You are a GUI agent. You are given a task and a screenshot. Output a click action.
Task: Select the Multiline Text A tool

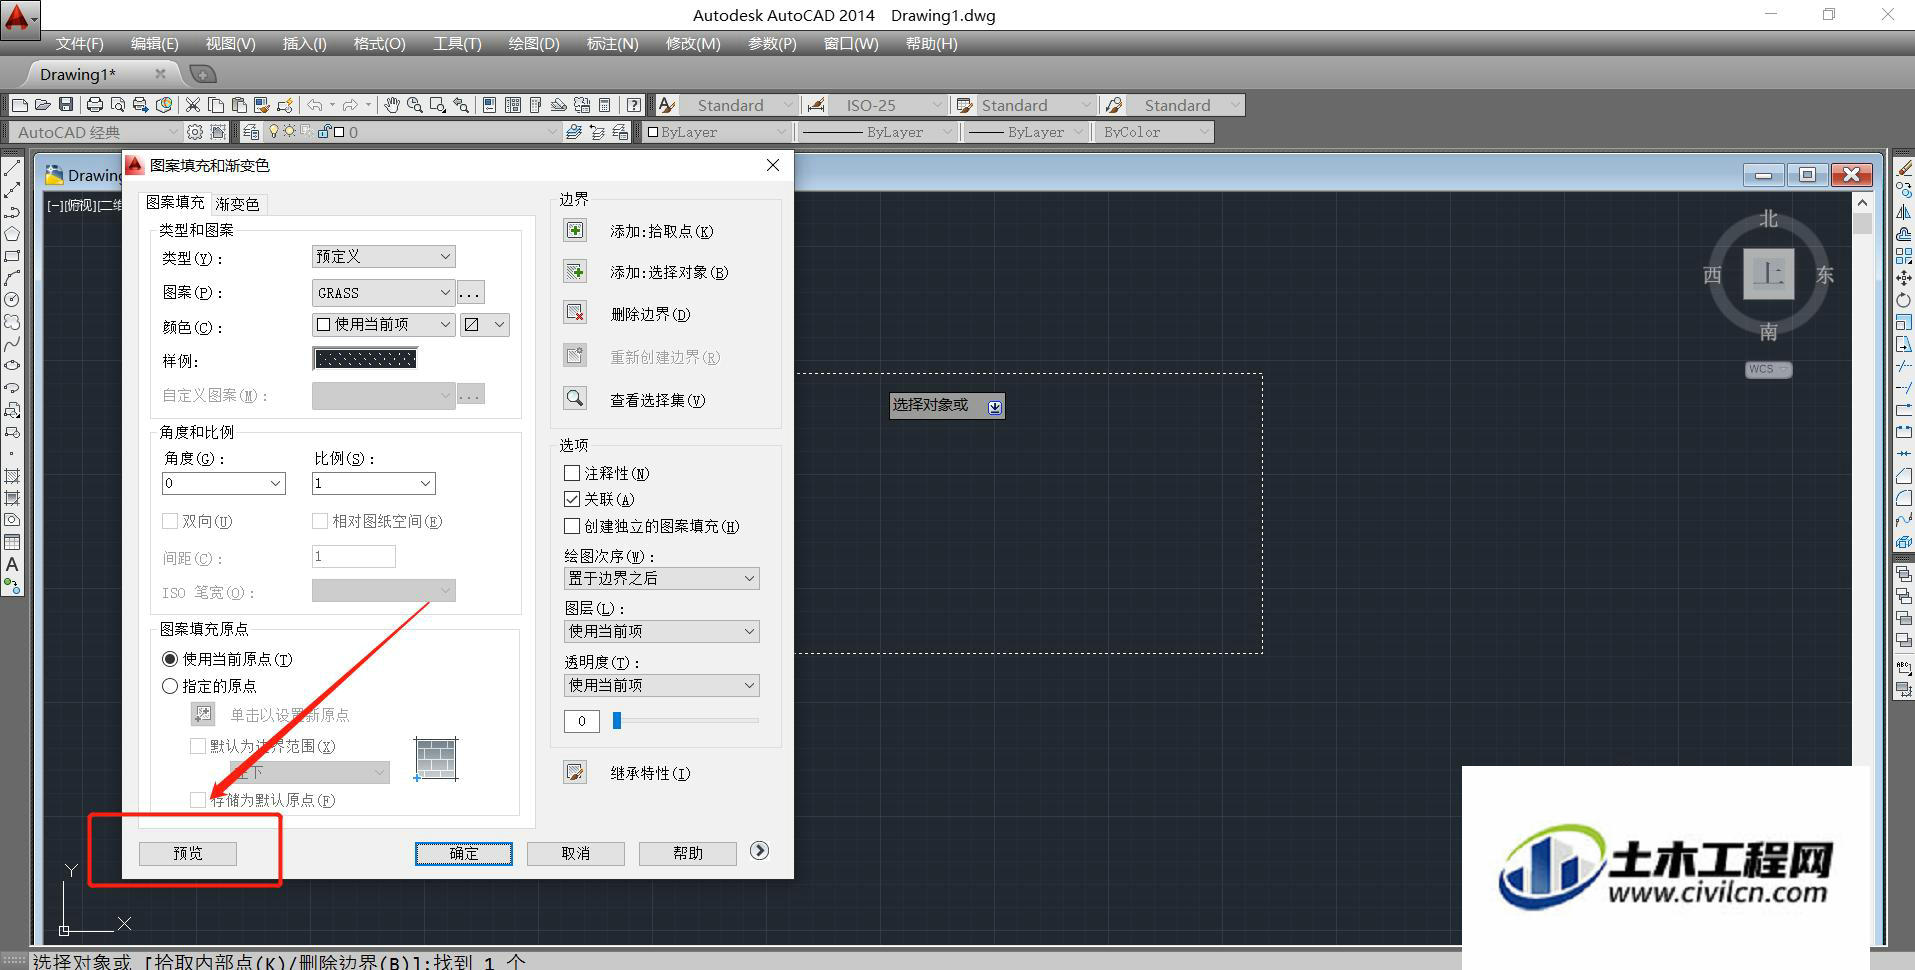point(12,564)
